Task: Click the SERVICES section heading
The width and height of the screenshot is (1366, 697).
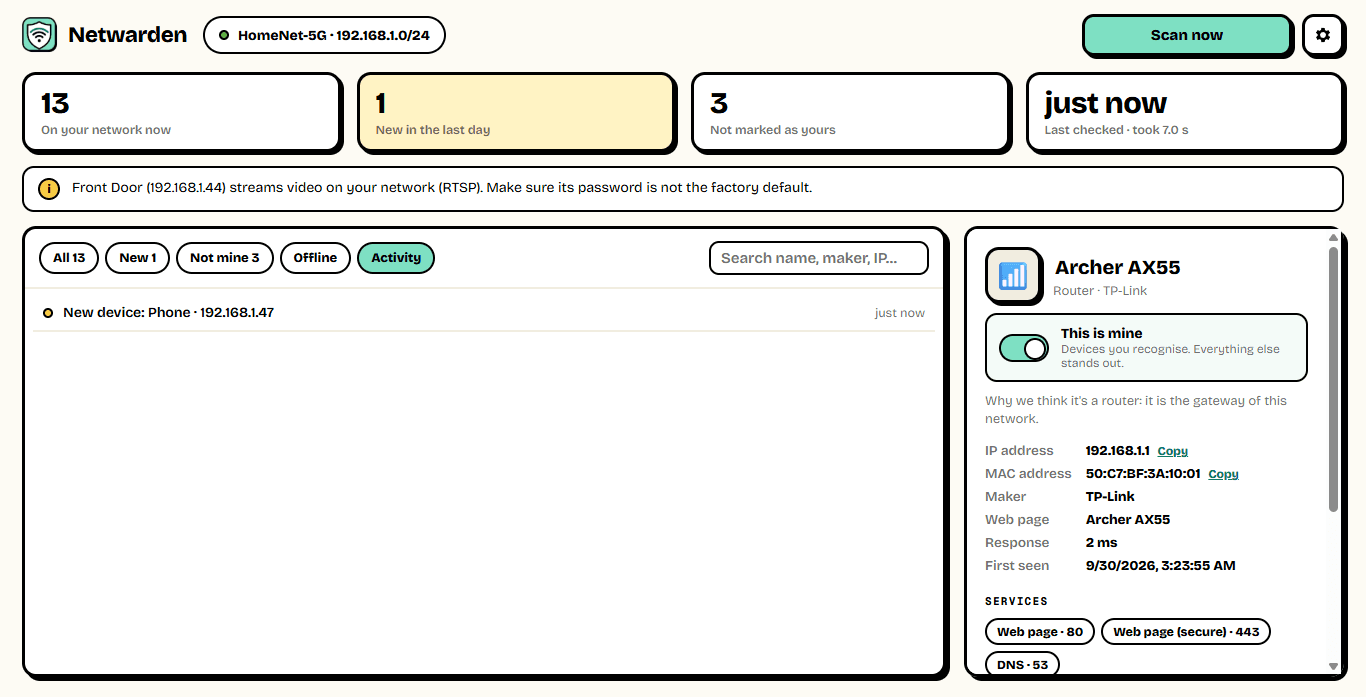Action: pyautogui.click(x=1016, y=602)
